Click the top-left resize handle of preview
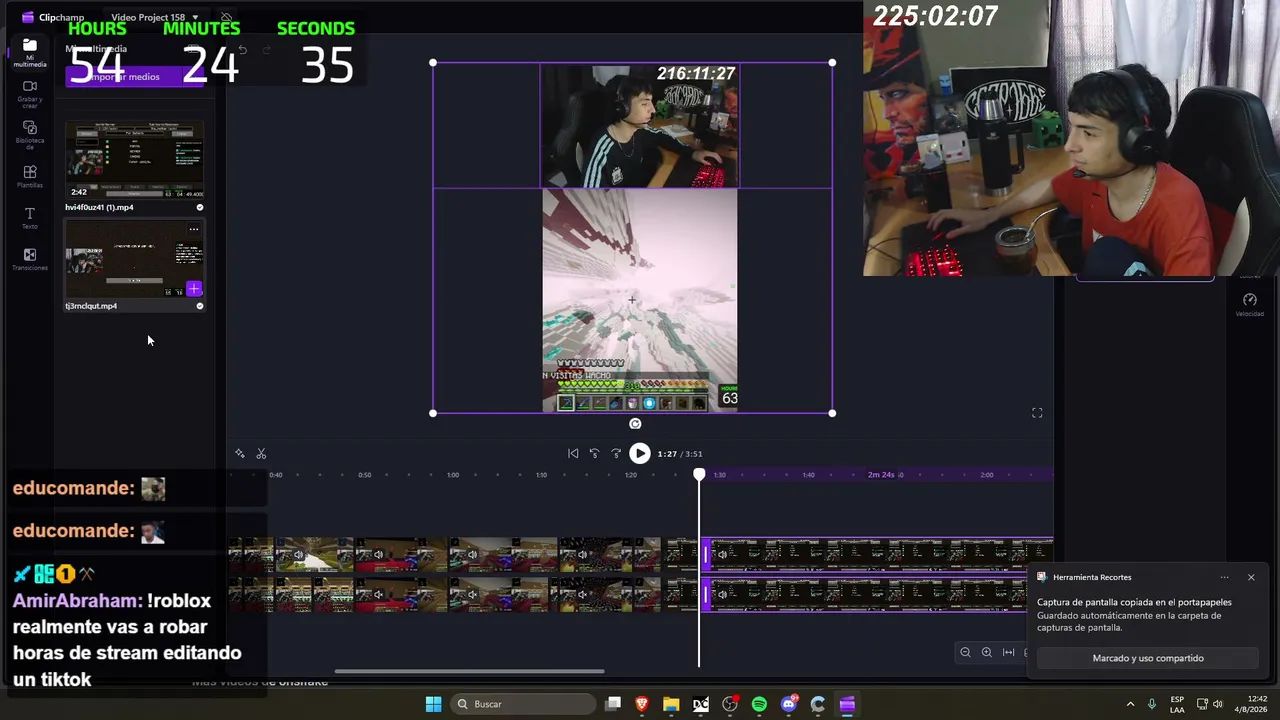 point(433,63)
